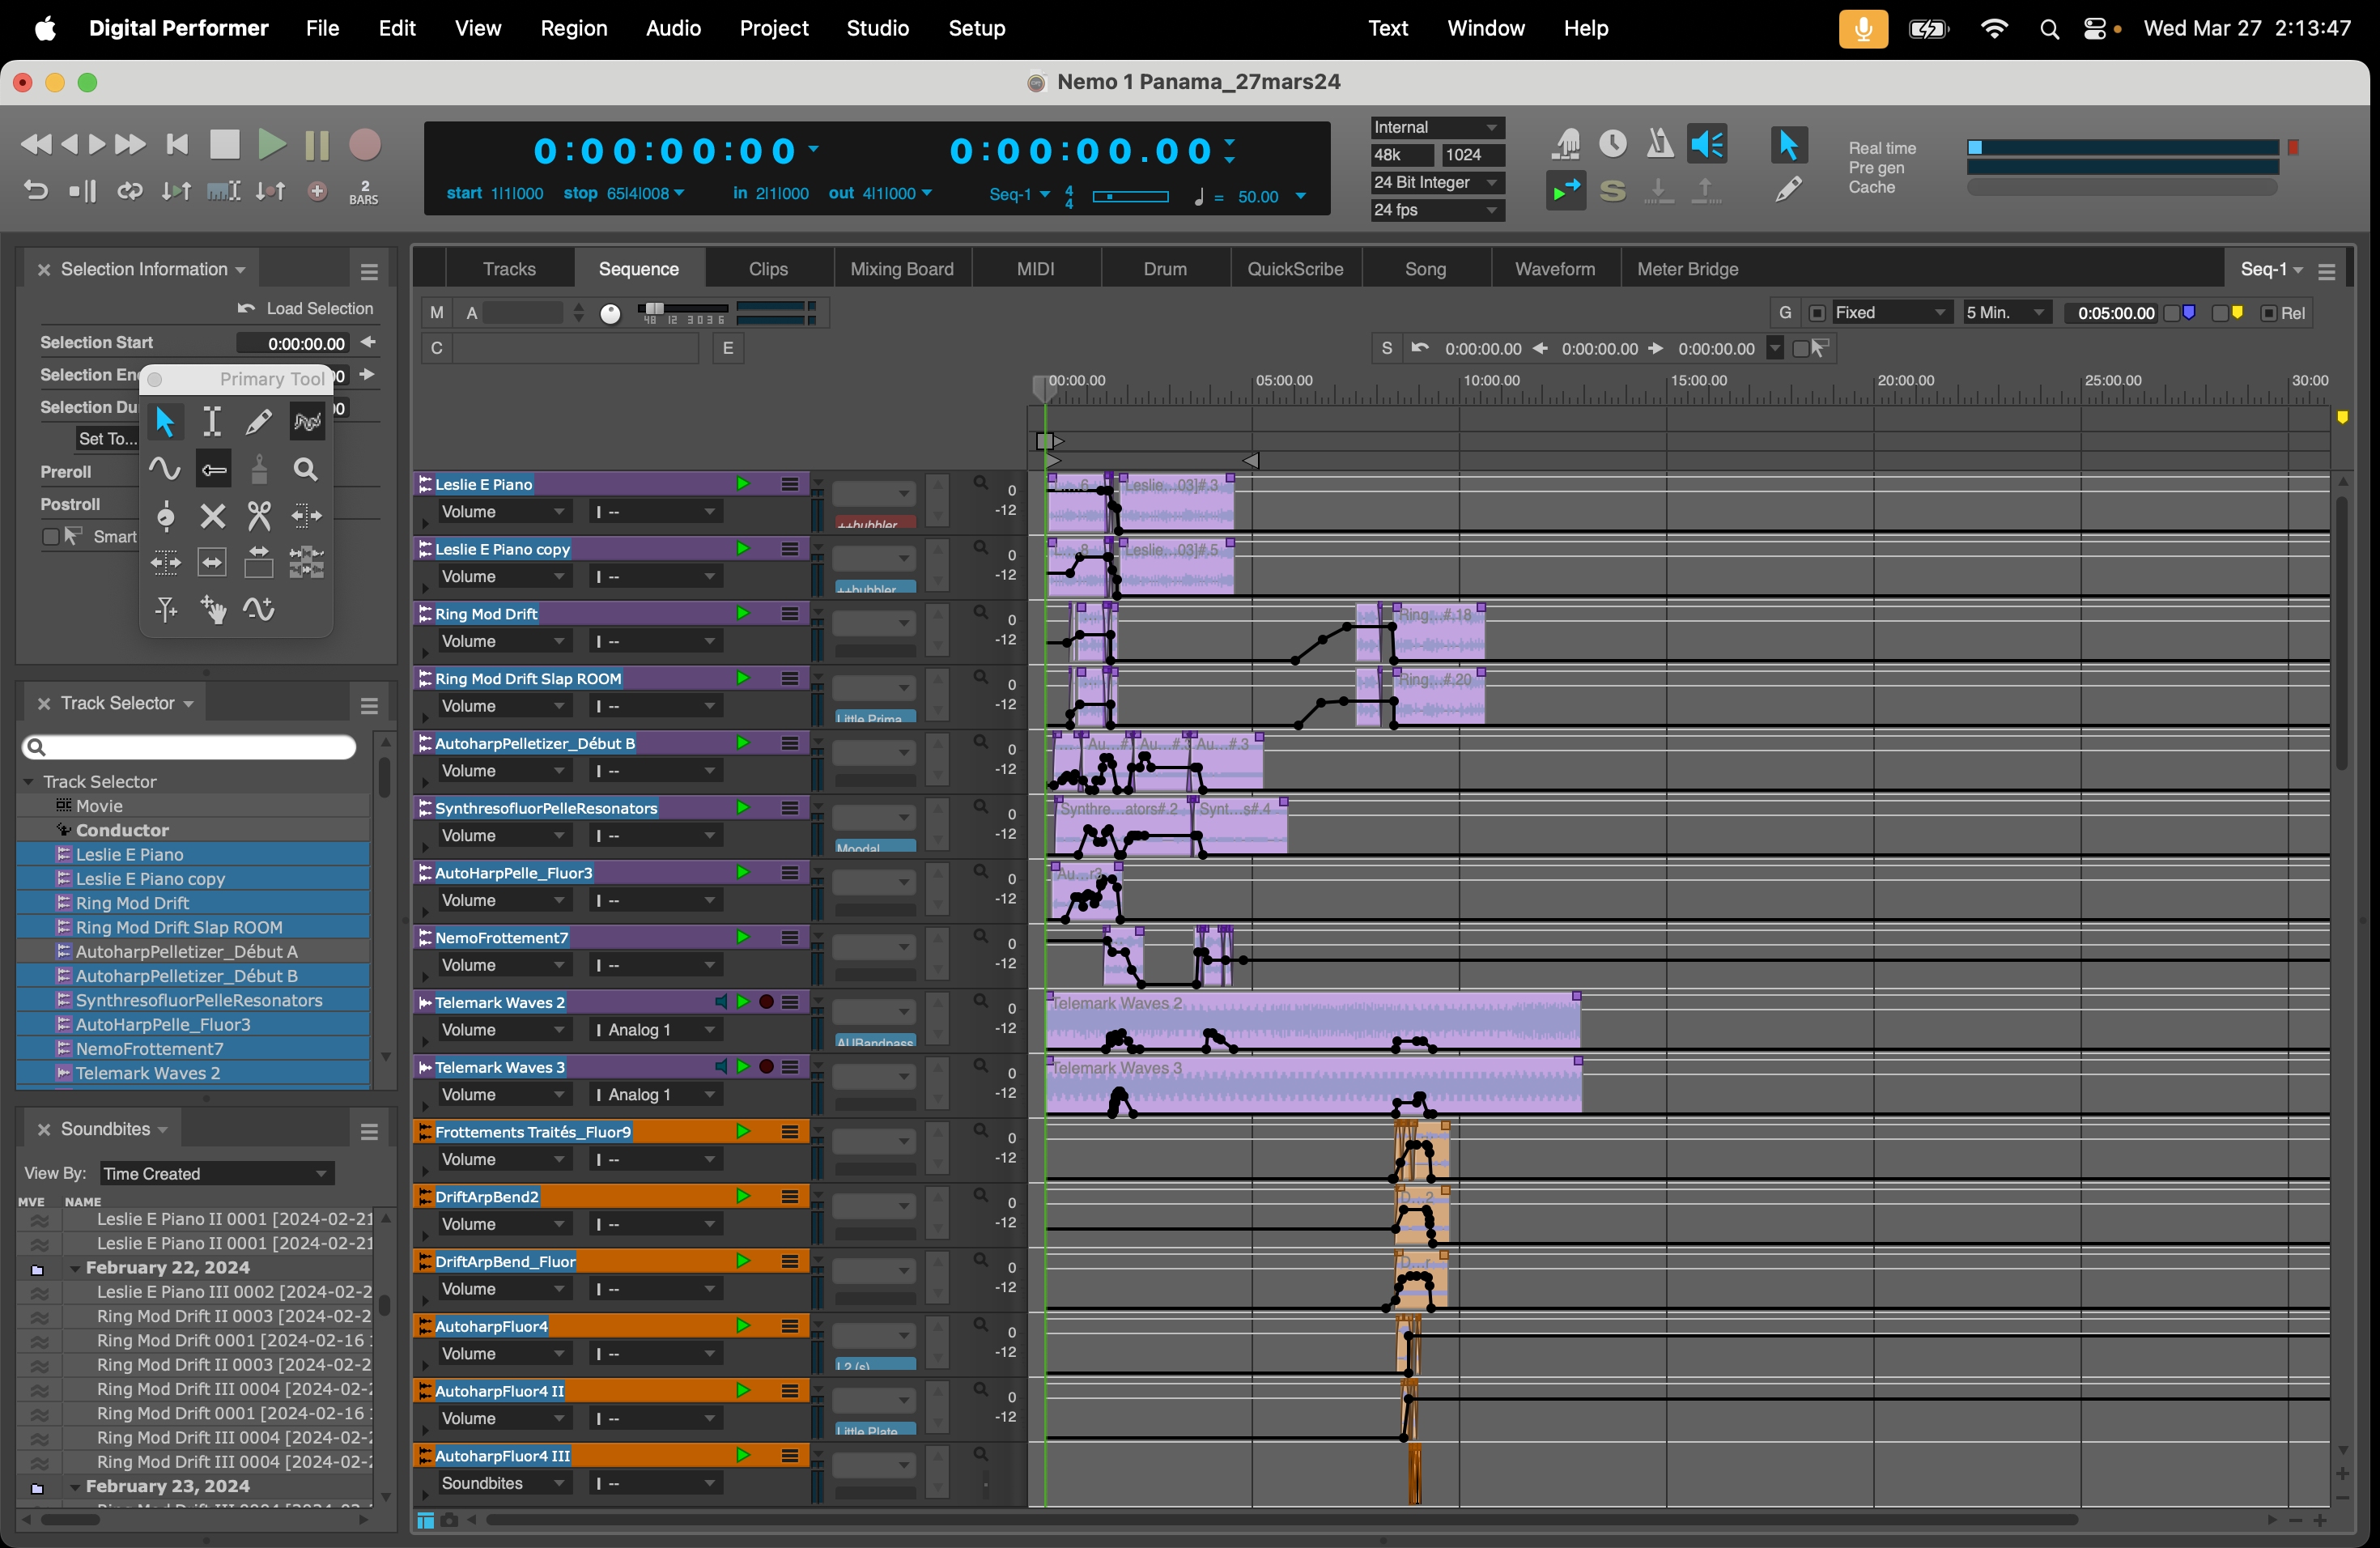Click the red Record button

[365, 144]
